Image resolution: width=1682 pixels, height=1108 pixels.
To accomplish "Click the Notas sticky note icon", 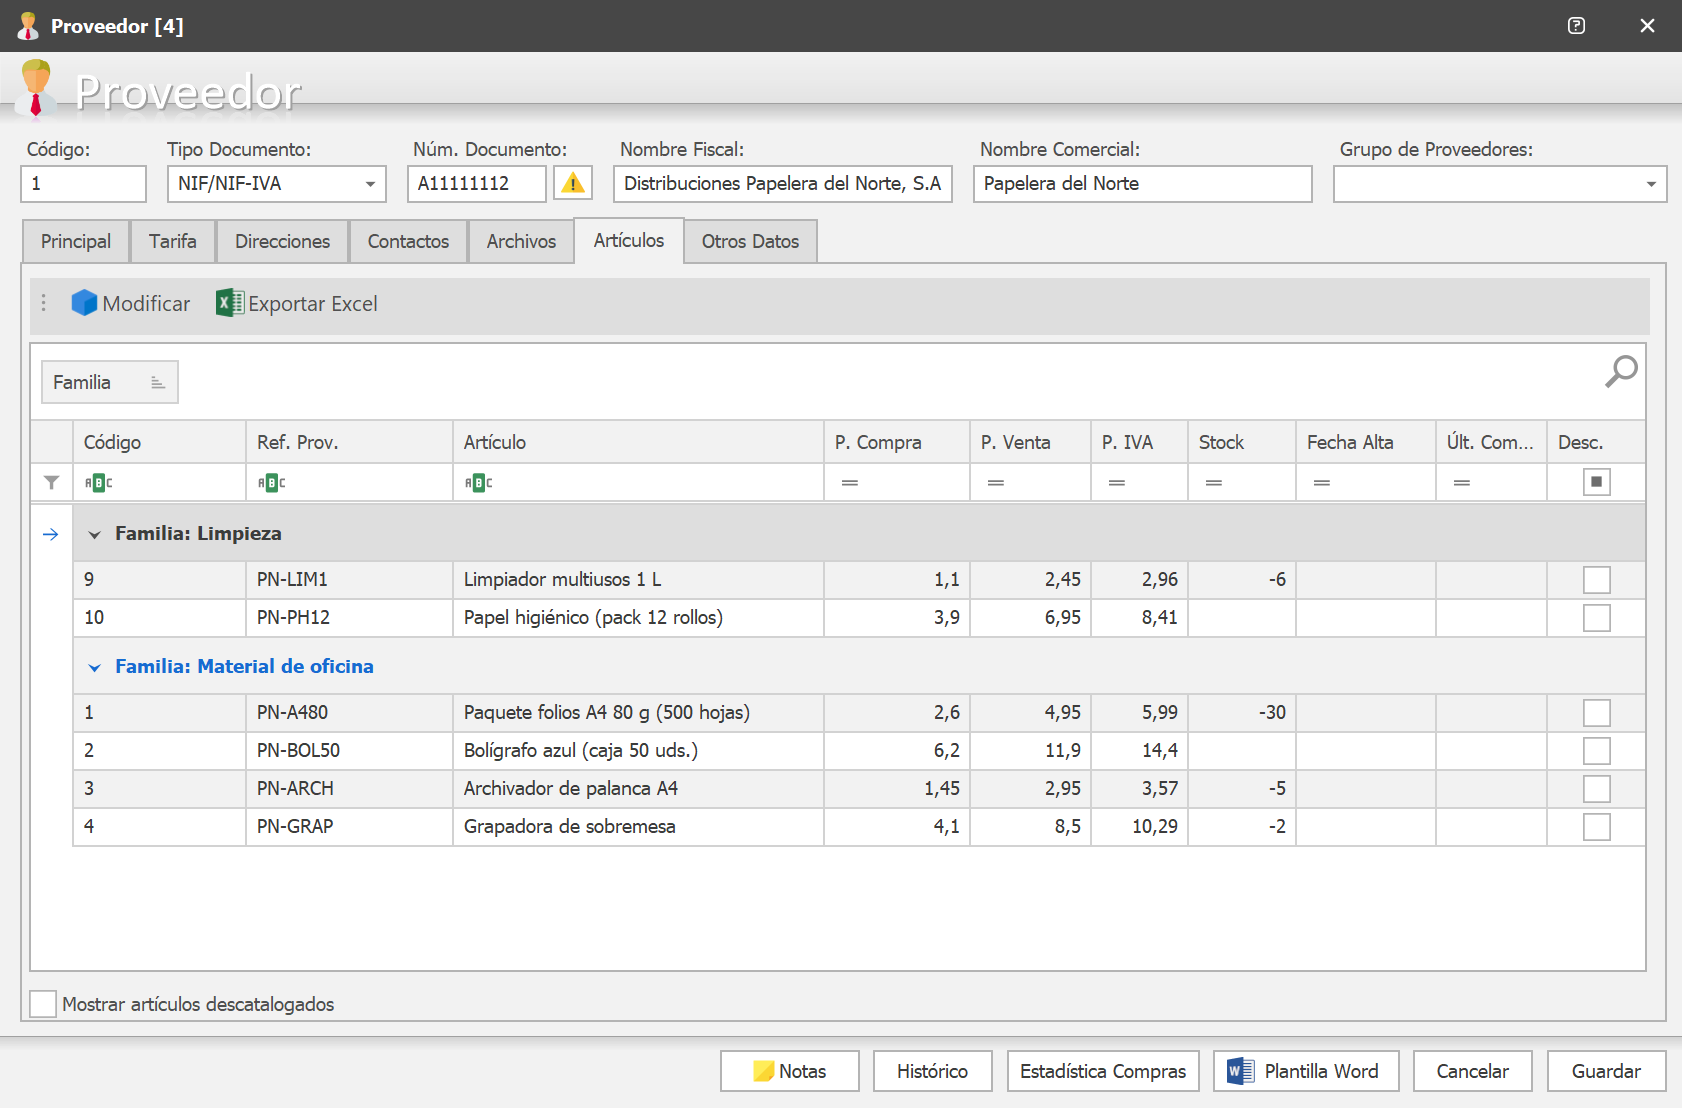I will (x=764, y=1071).
